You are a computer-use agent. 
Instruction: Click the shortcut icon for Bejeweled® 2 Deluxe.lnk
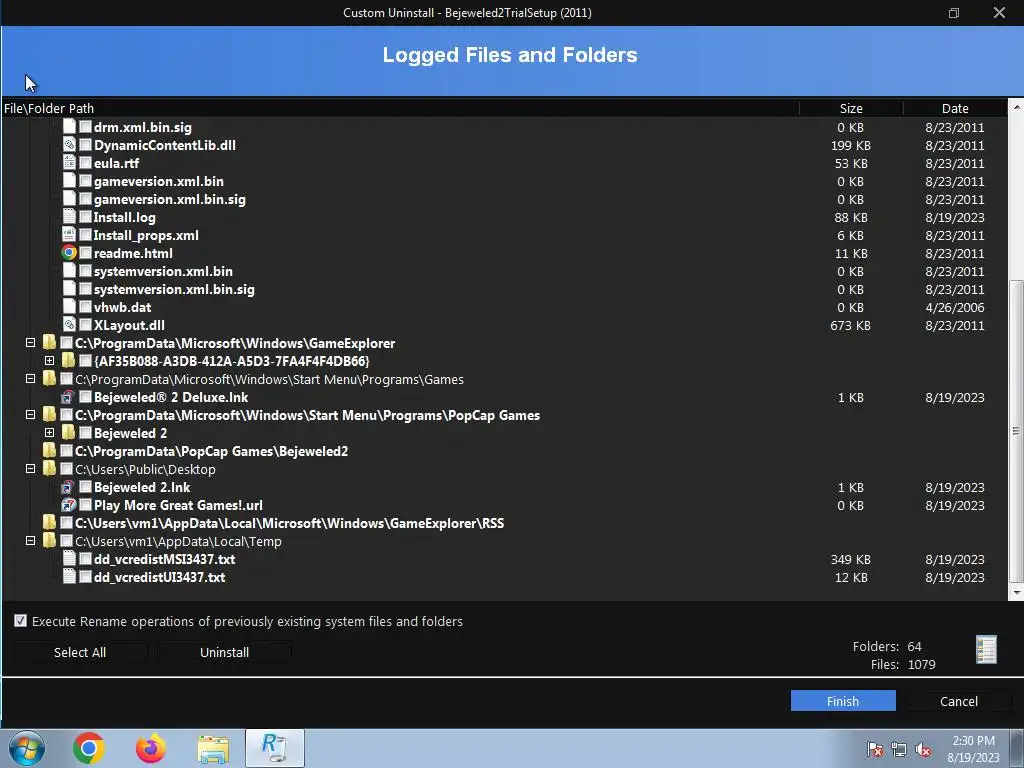tap(68, 396)
